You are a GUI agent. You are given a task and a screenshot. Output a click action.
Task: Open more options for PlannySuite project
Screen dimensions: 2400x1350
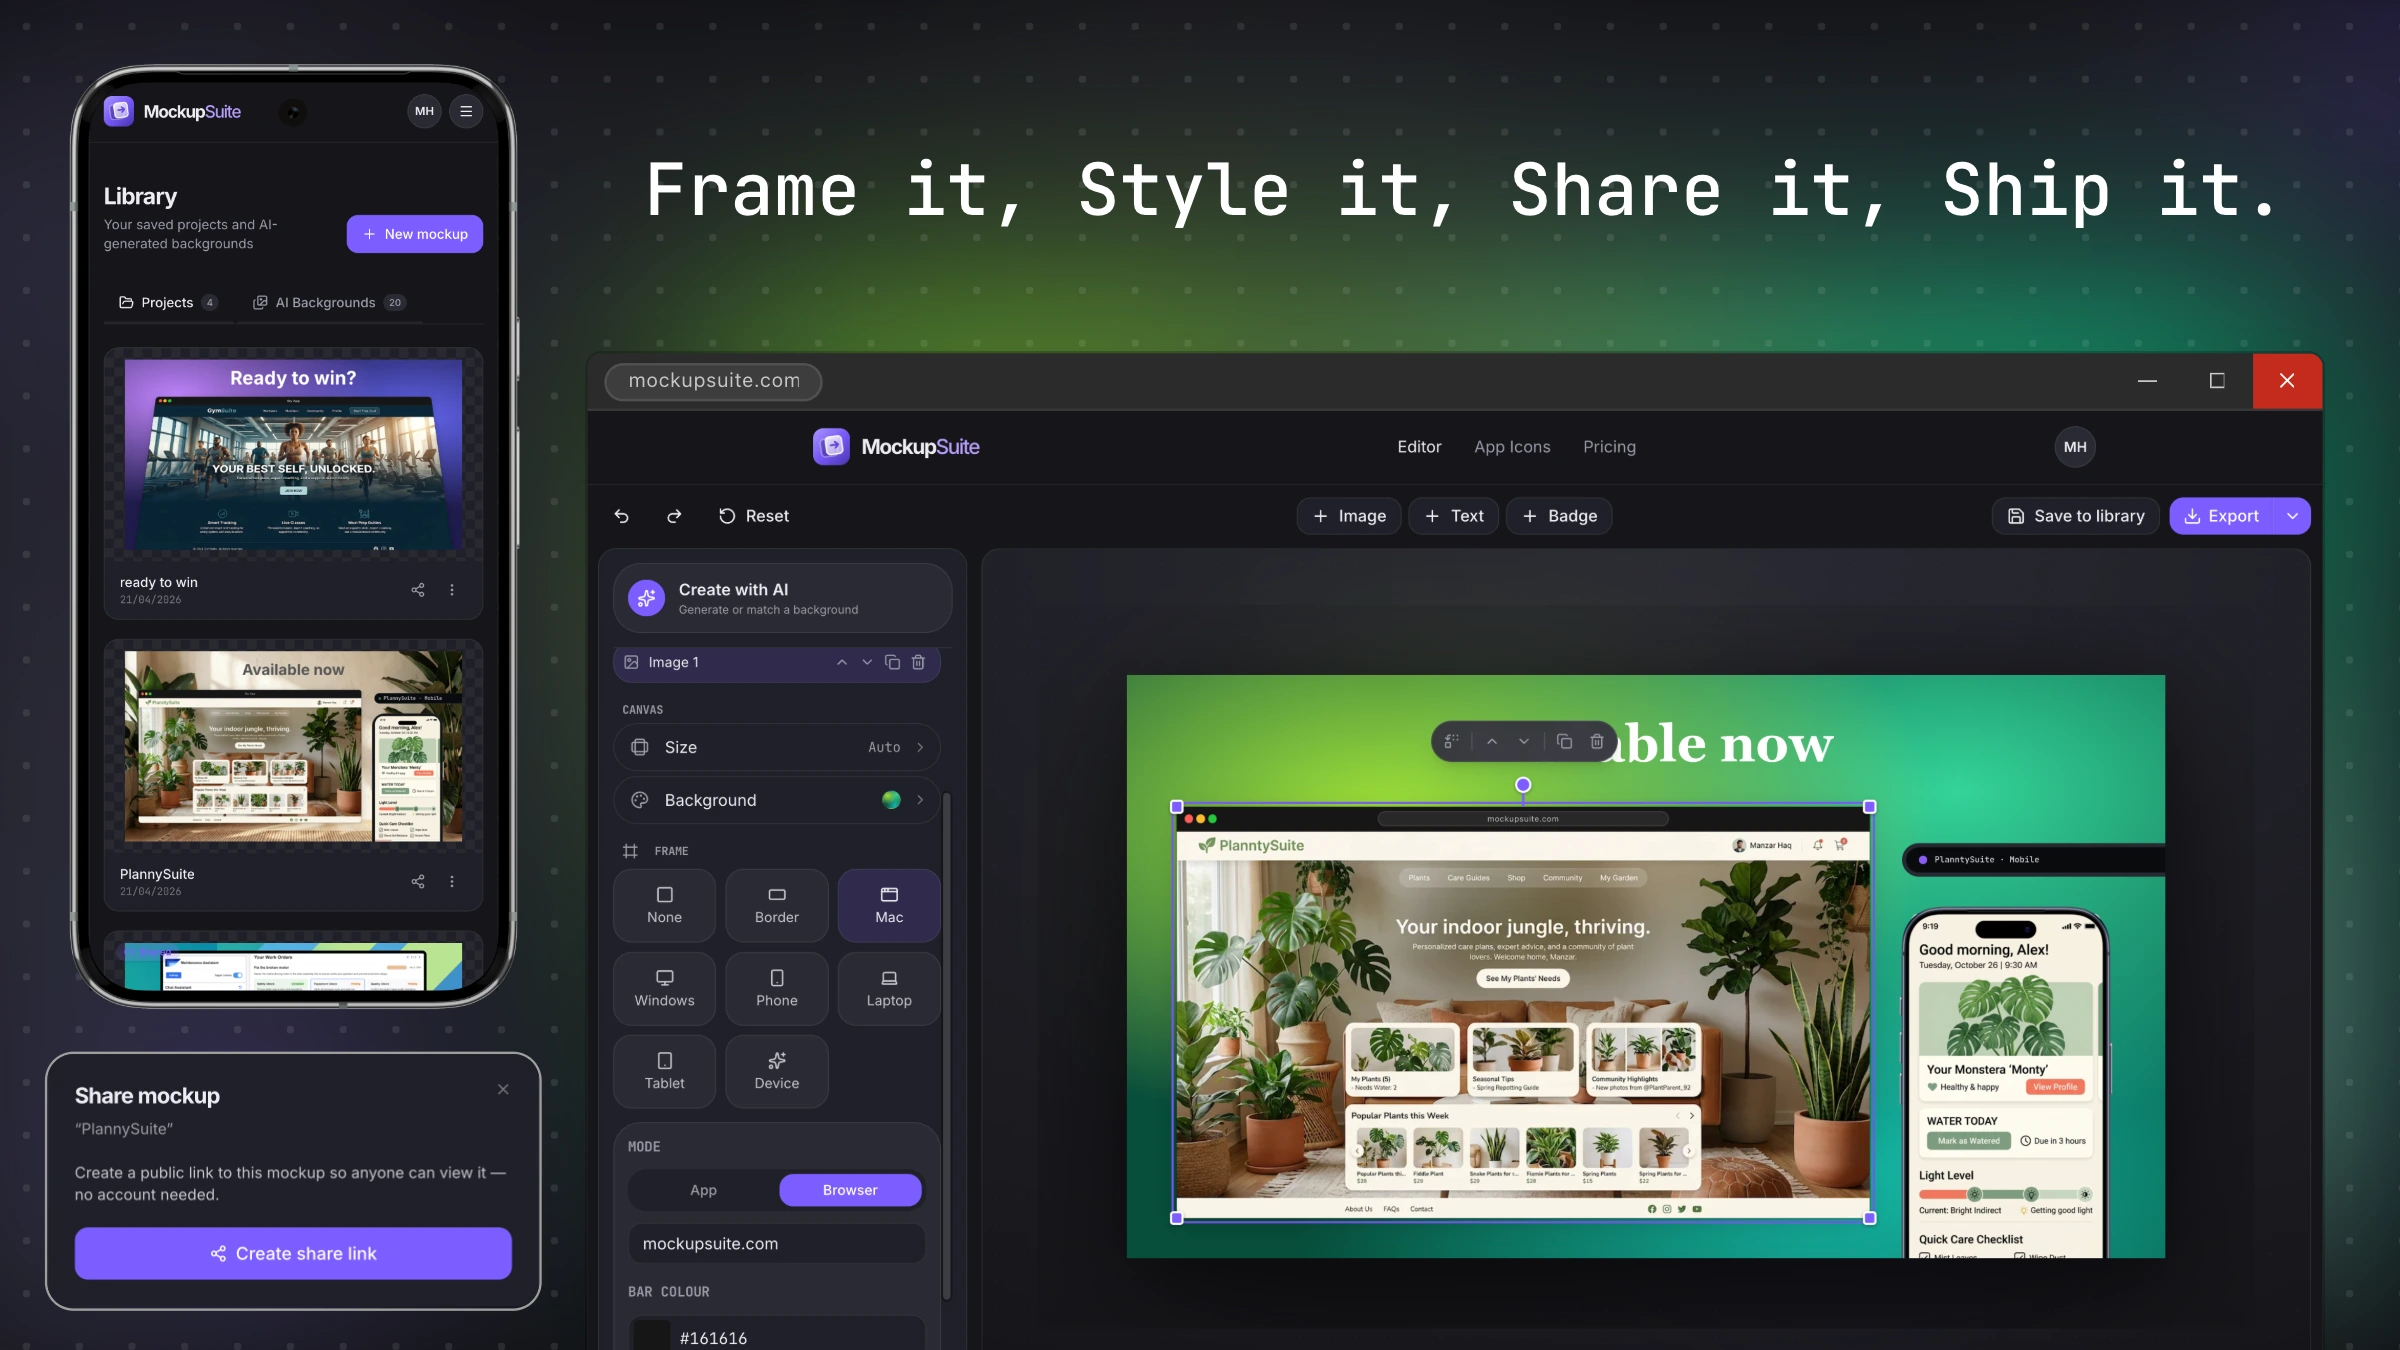[x=452, y=881]
